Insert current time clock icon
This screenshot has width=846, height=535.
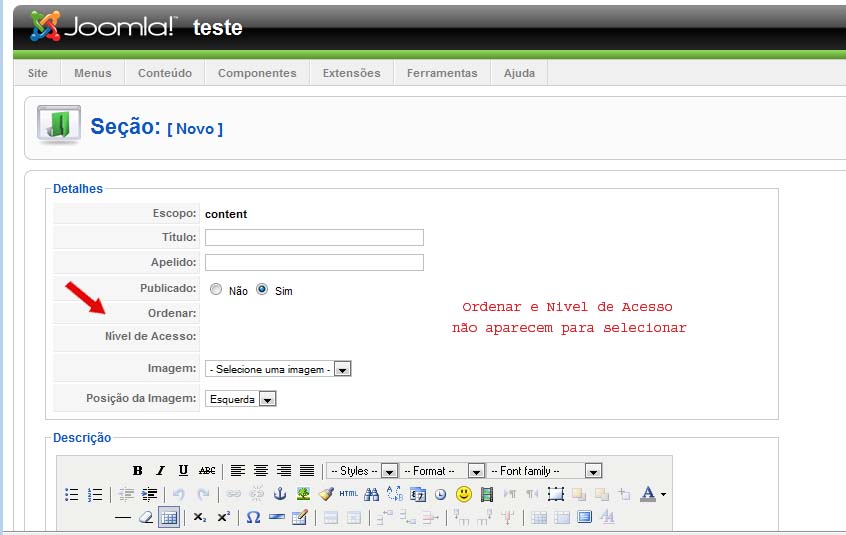coord(441,494)
